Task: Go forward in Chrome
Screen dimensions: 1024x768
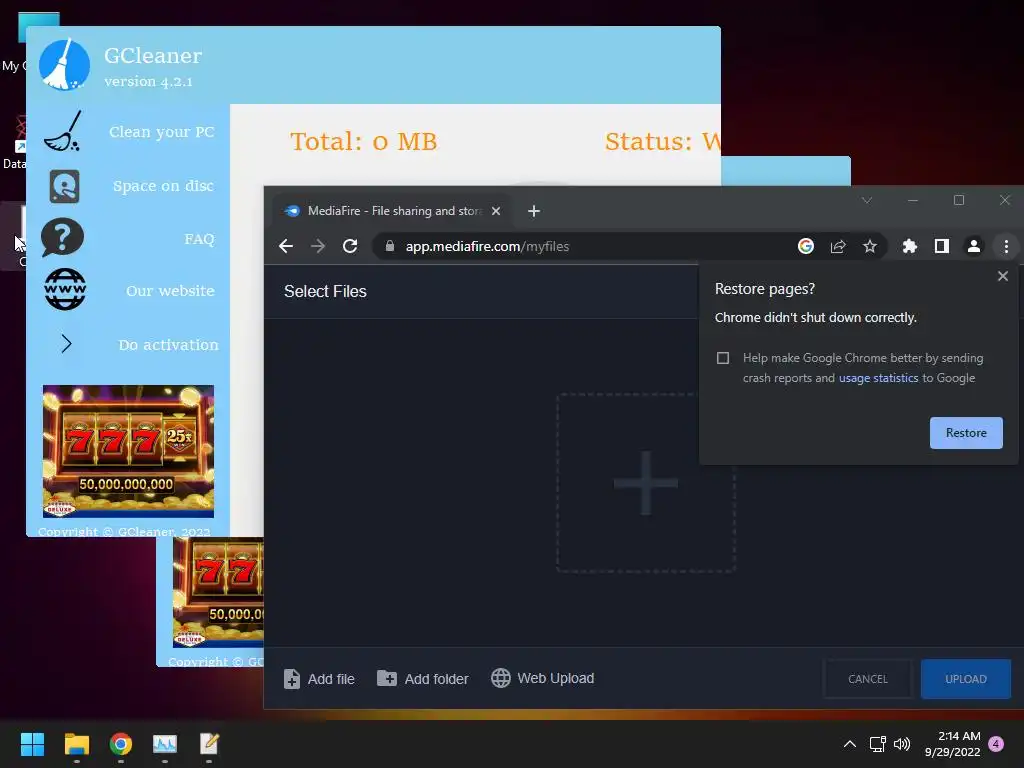Action: [x=318, y=246]
